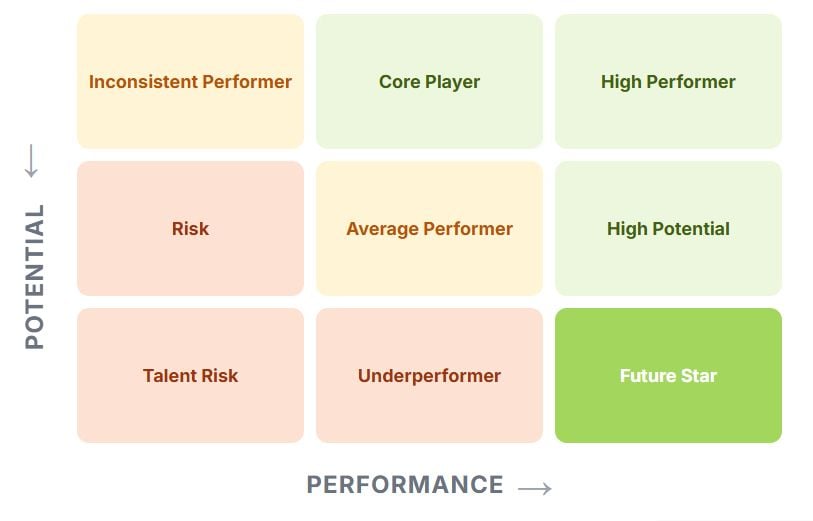Click the Inconsistent Performer text label
This screenshot has width=813, height=521.
pos(190,82)
